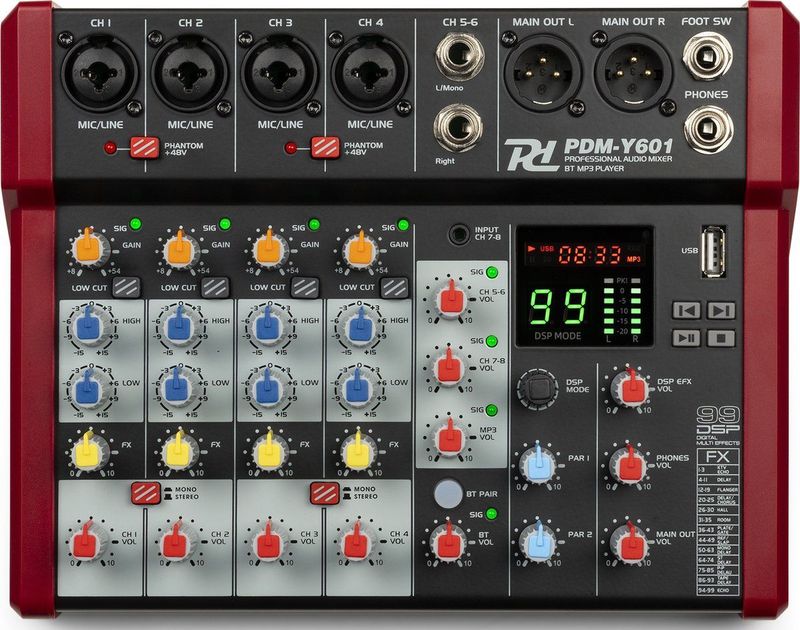Toggle mono/stereo switch for CH 3-4
The width and height of the screenshot is (800, 630).
point(324,493)
